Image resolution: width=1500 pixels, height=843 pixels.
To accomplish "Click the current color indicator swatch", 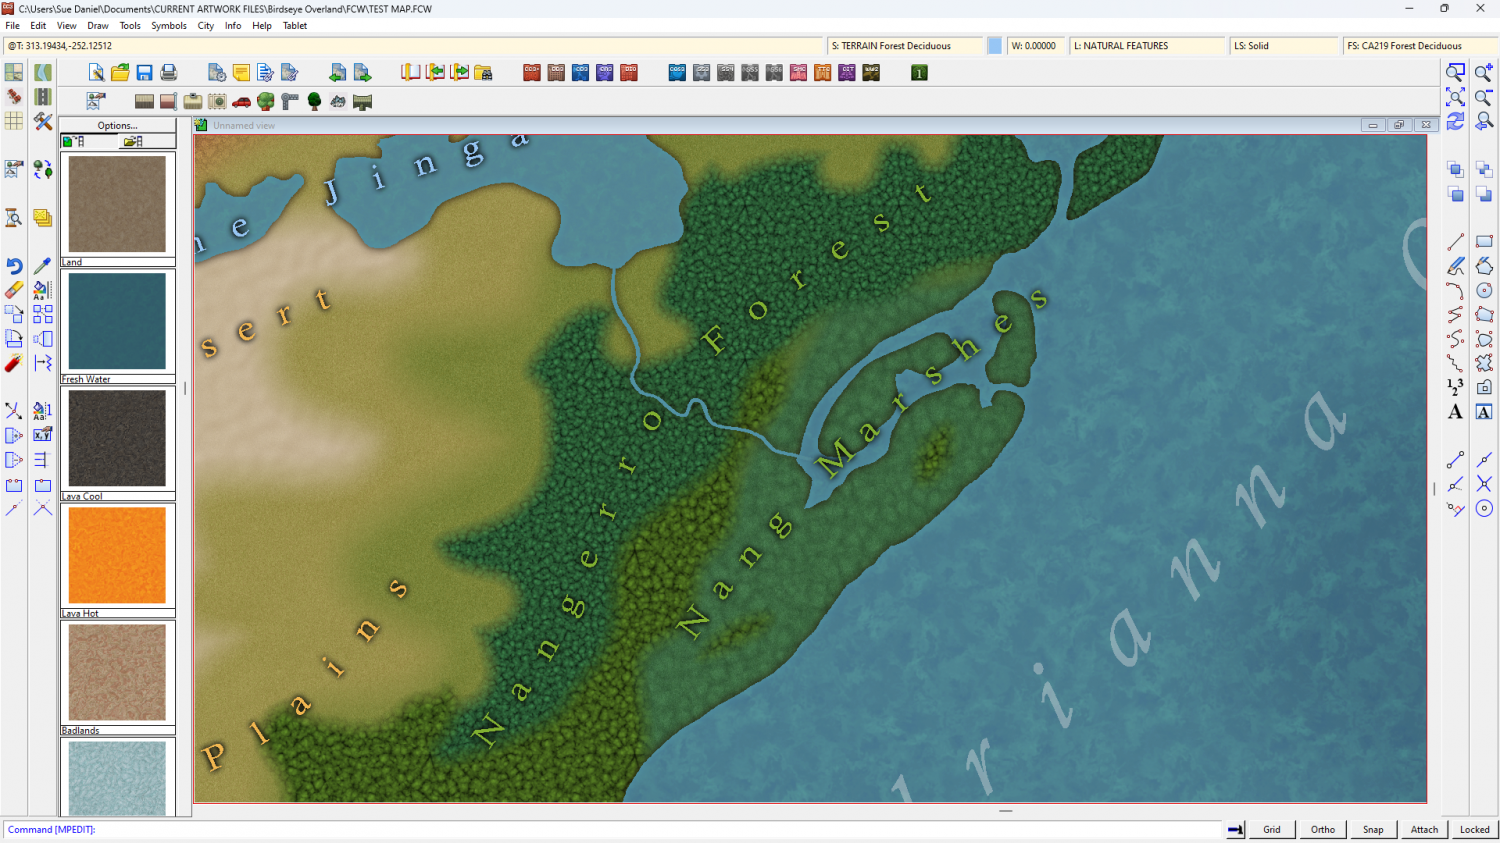I will [995, 46].
